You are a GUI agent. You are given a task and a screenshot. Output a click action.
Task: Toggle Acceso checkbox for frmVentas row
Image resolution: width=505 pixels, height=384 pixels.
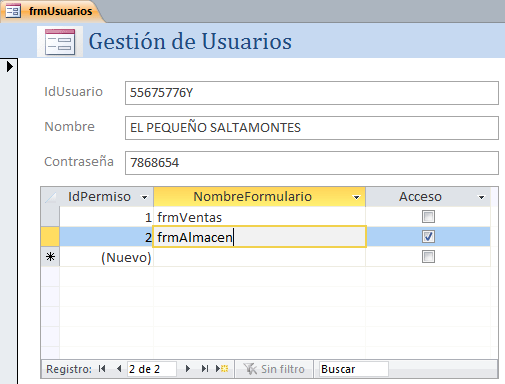[x=428, y=217]
